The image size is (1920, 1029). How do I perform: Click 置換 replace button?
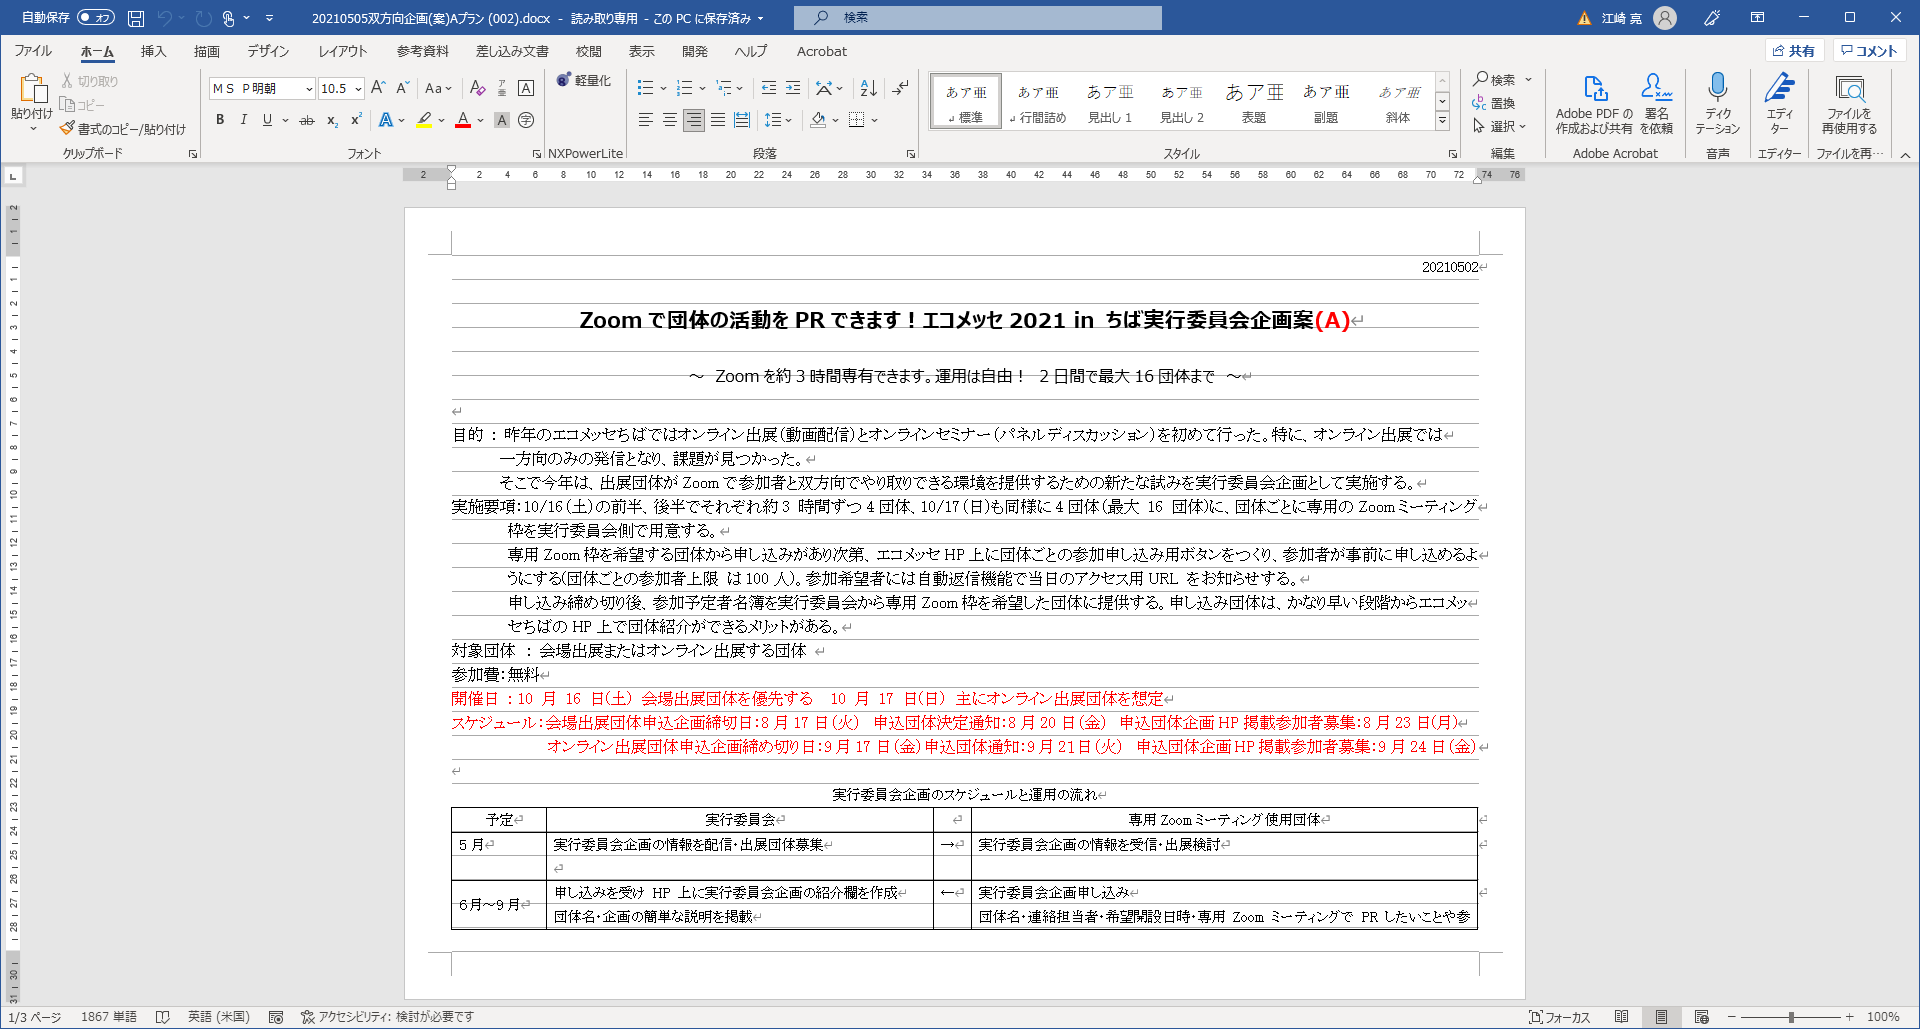click(x=1494, y=103)
